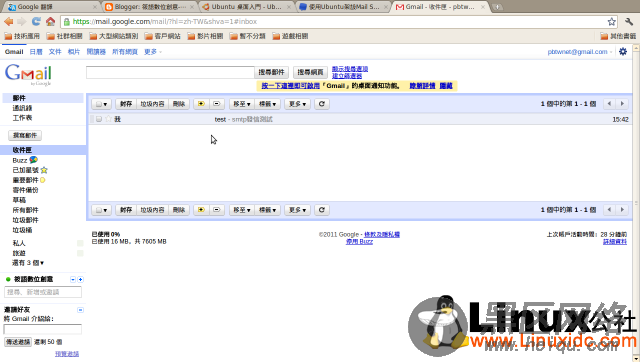
Task: Click the enable desktop notifications link
Action: click(290, 86)
